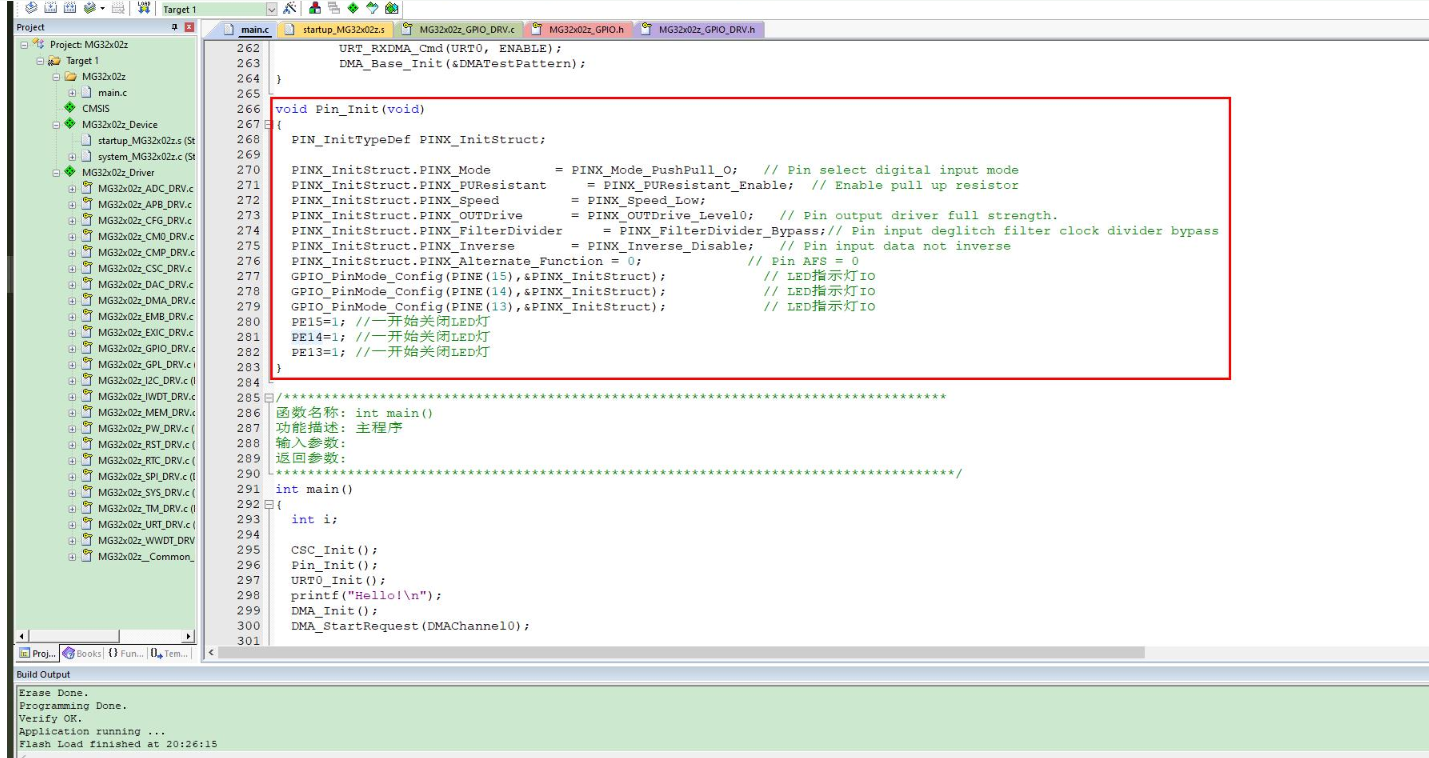This screenshot has height=758, width=1429.
Task: Expand the MG32x02z_ADC_DRV.c tree node
Action: [73, 189]
